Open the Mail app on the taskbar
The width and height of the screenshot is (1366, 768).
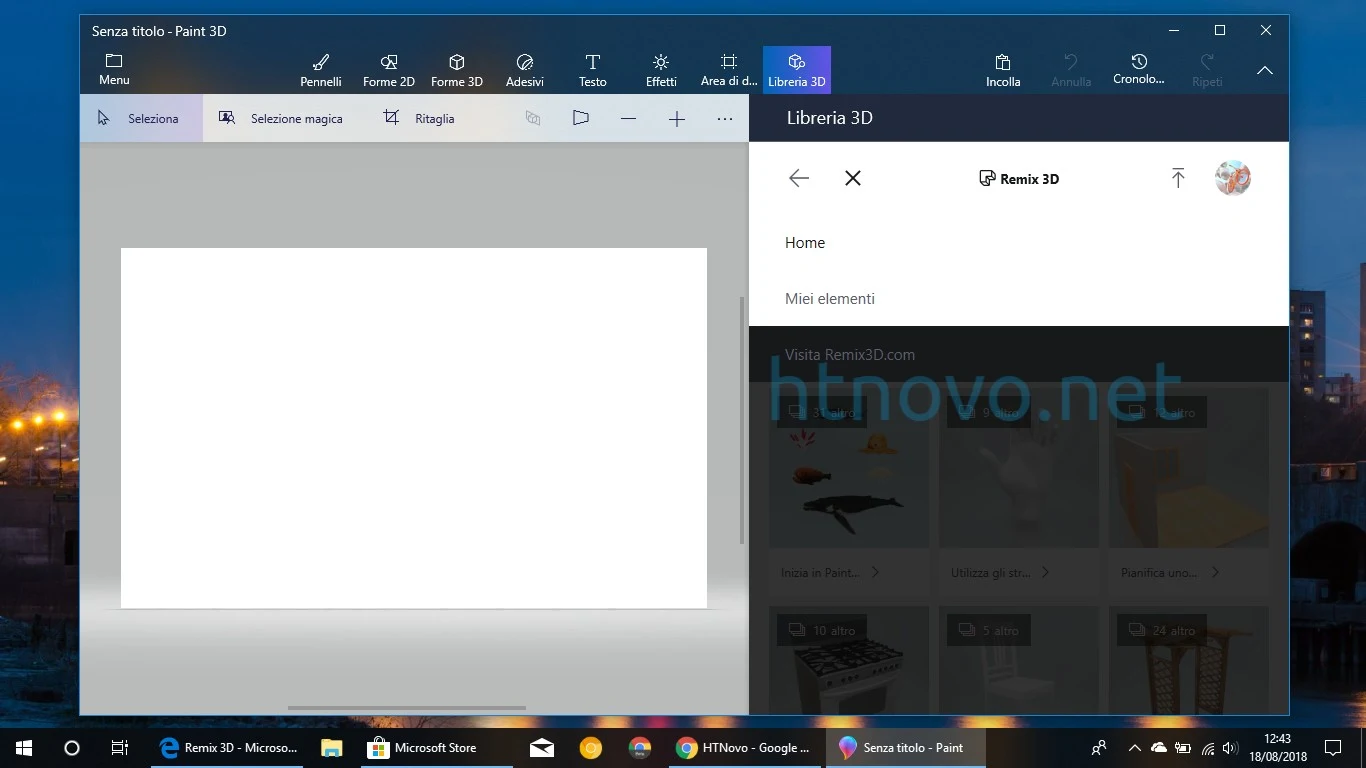[x=542, y=748]
